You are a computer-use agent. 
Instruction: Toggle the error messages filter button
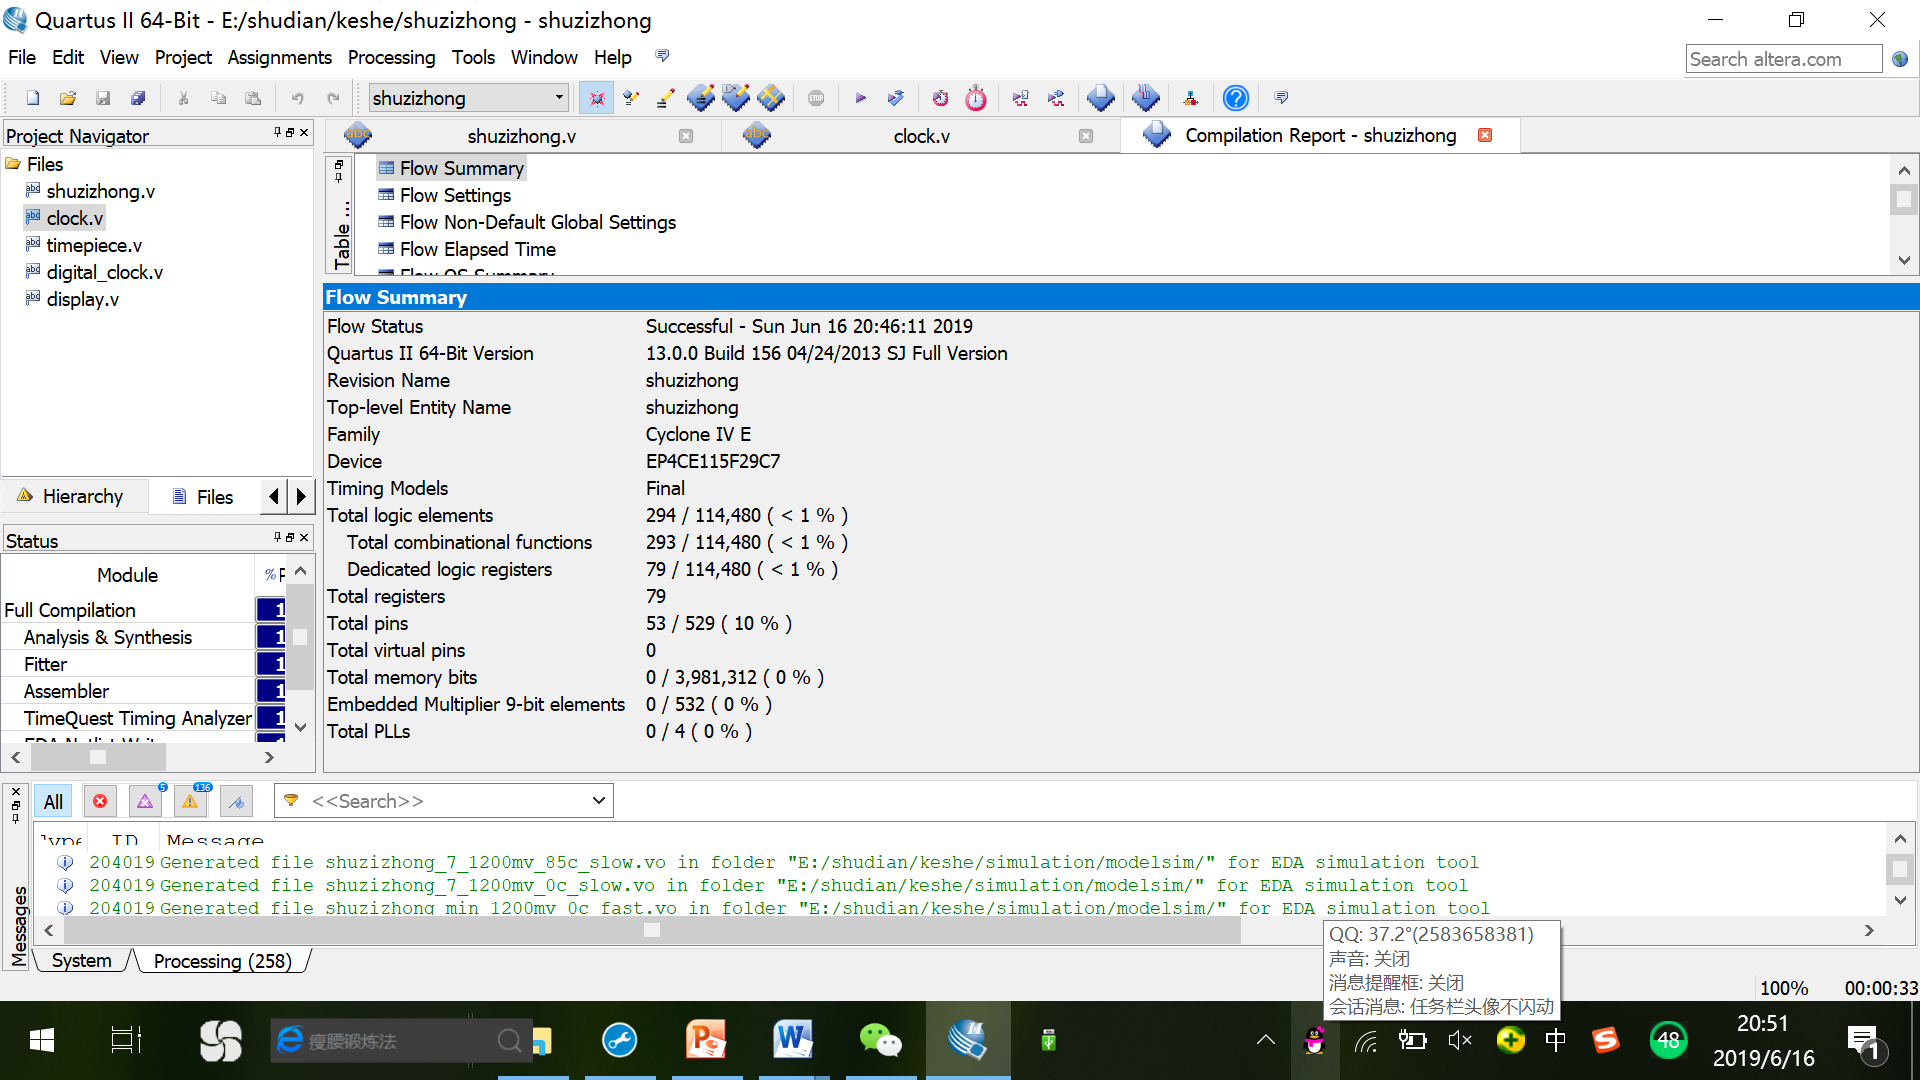click(100, 801)
